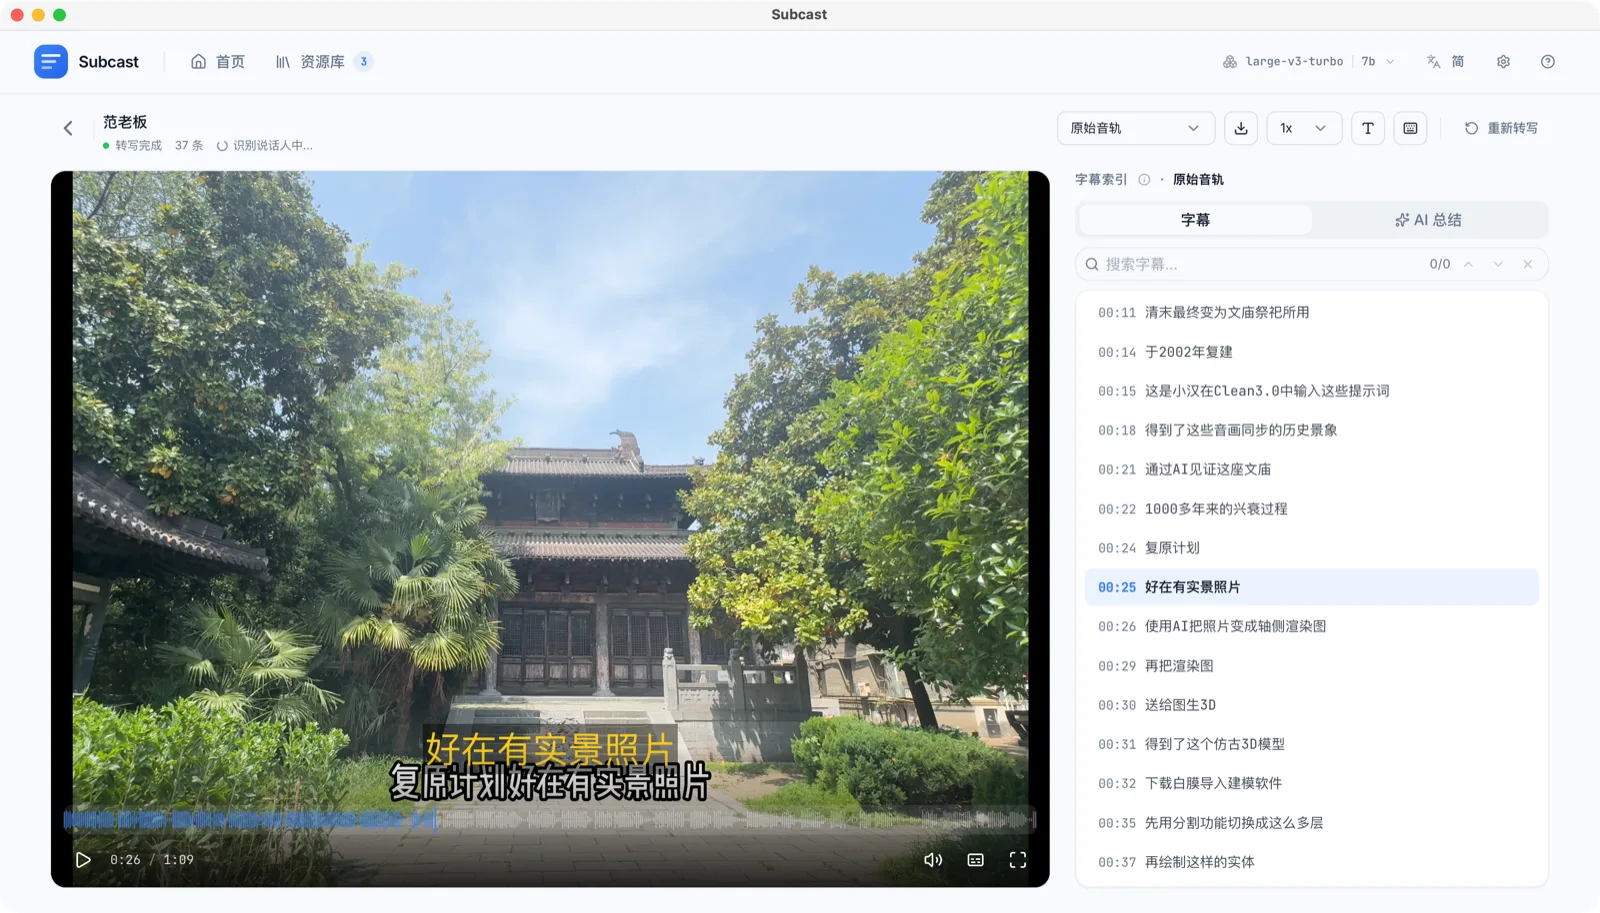The image size is (1600, 913).
Task: Toggle video subtitles display
Action: 976,860
